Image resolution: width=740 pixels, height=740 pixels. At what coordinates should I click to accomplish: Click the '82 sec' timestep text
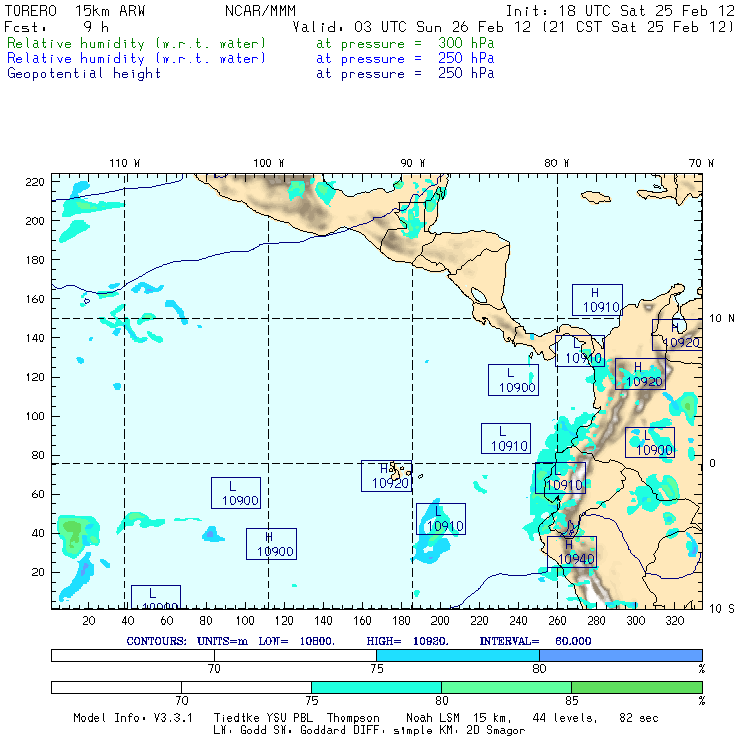(639, 718)
